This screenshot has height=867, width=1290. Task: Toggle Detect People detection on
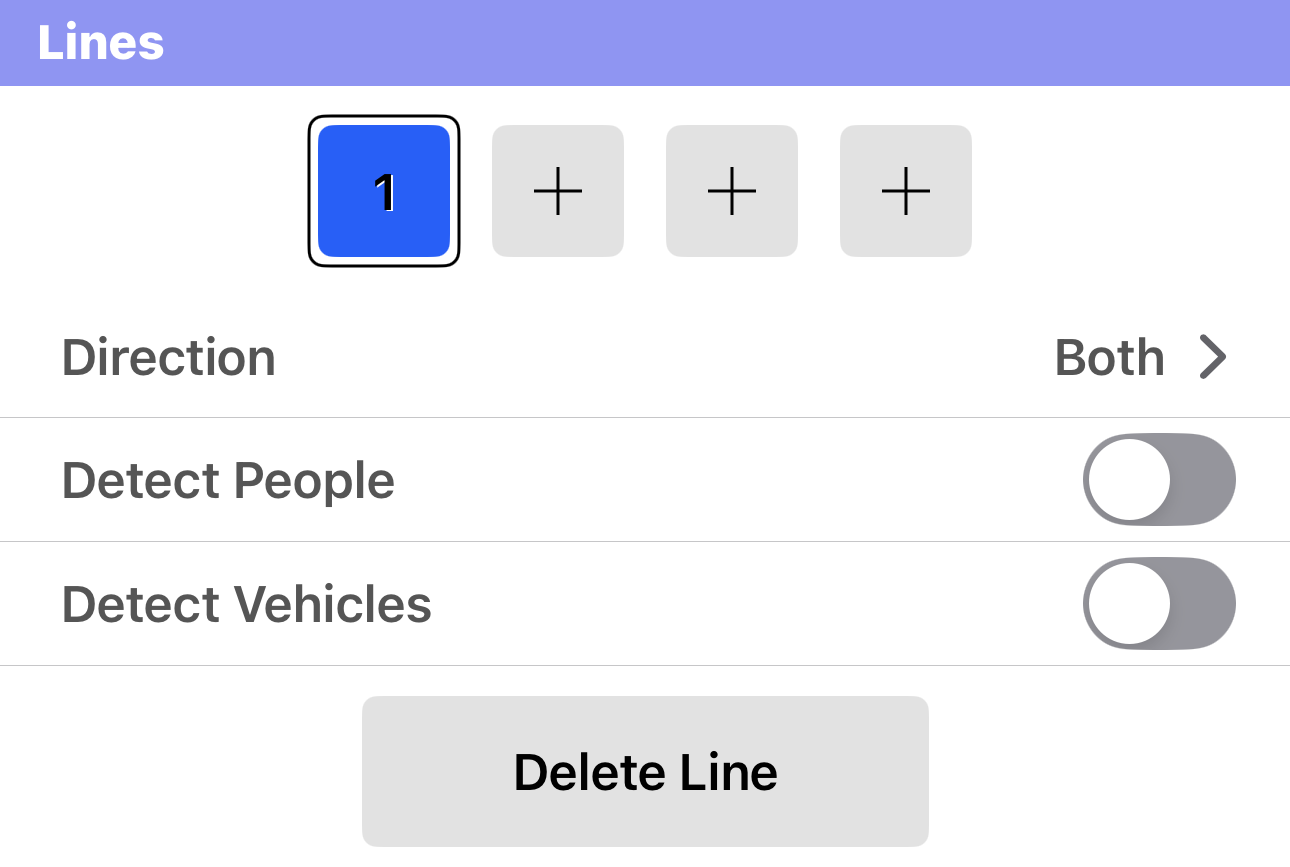point(1159,479)
